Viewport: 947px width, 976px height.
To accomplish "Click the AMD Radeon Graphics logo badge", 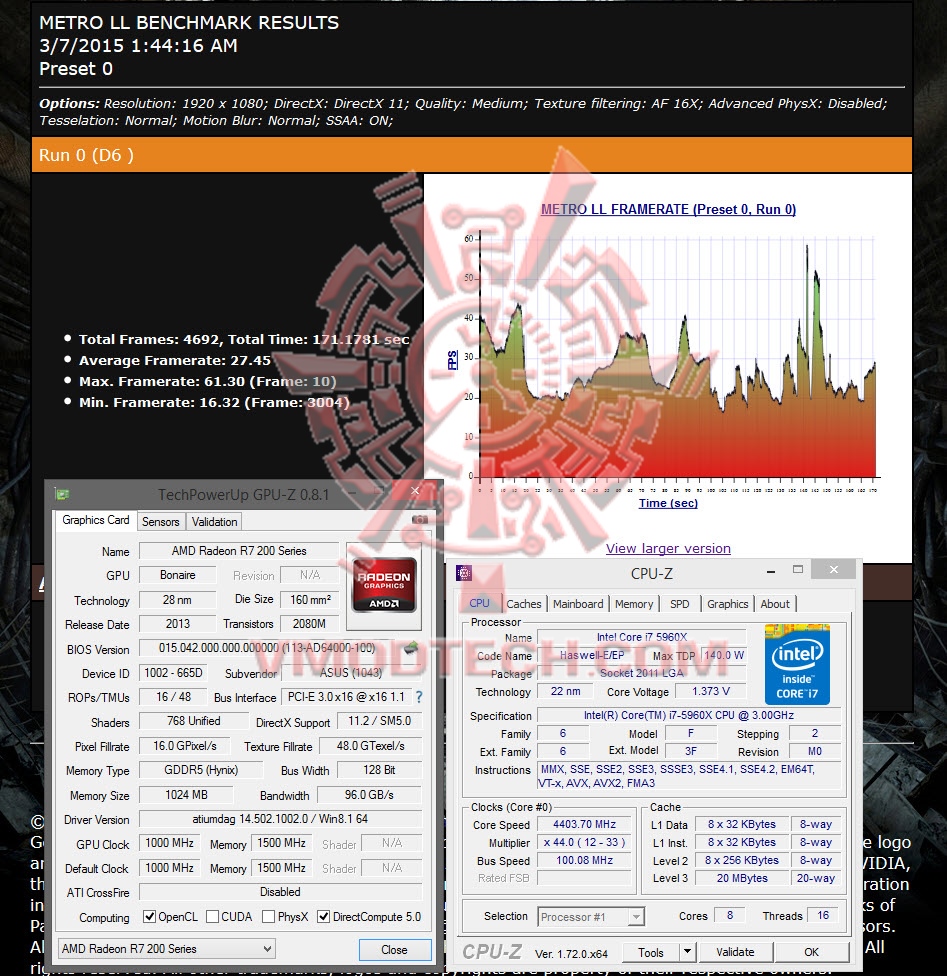I will click(x=384, y=584).
